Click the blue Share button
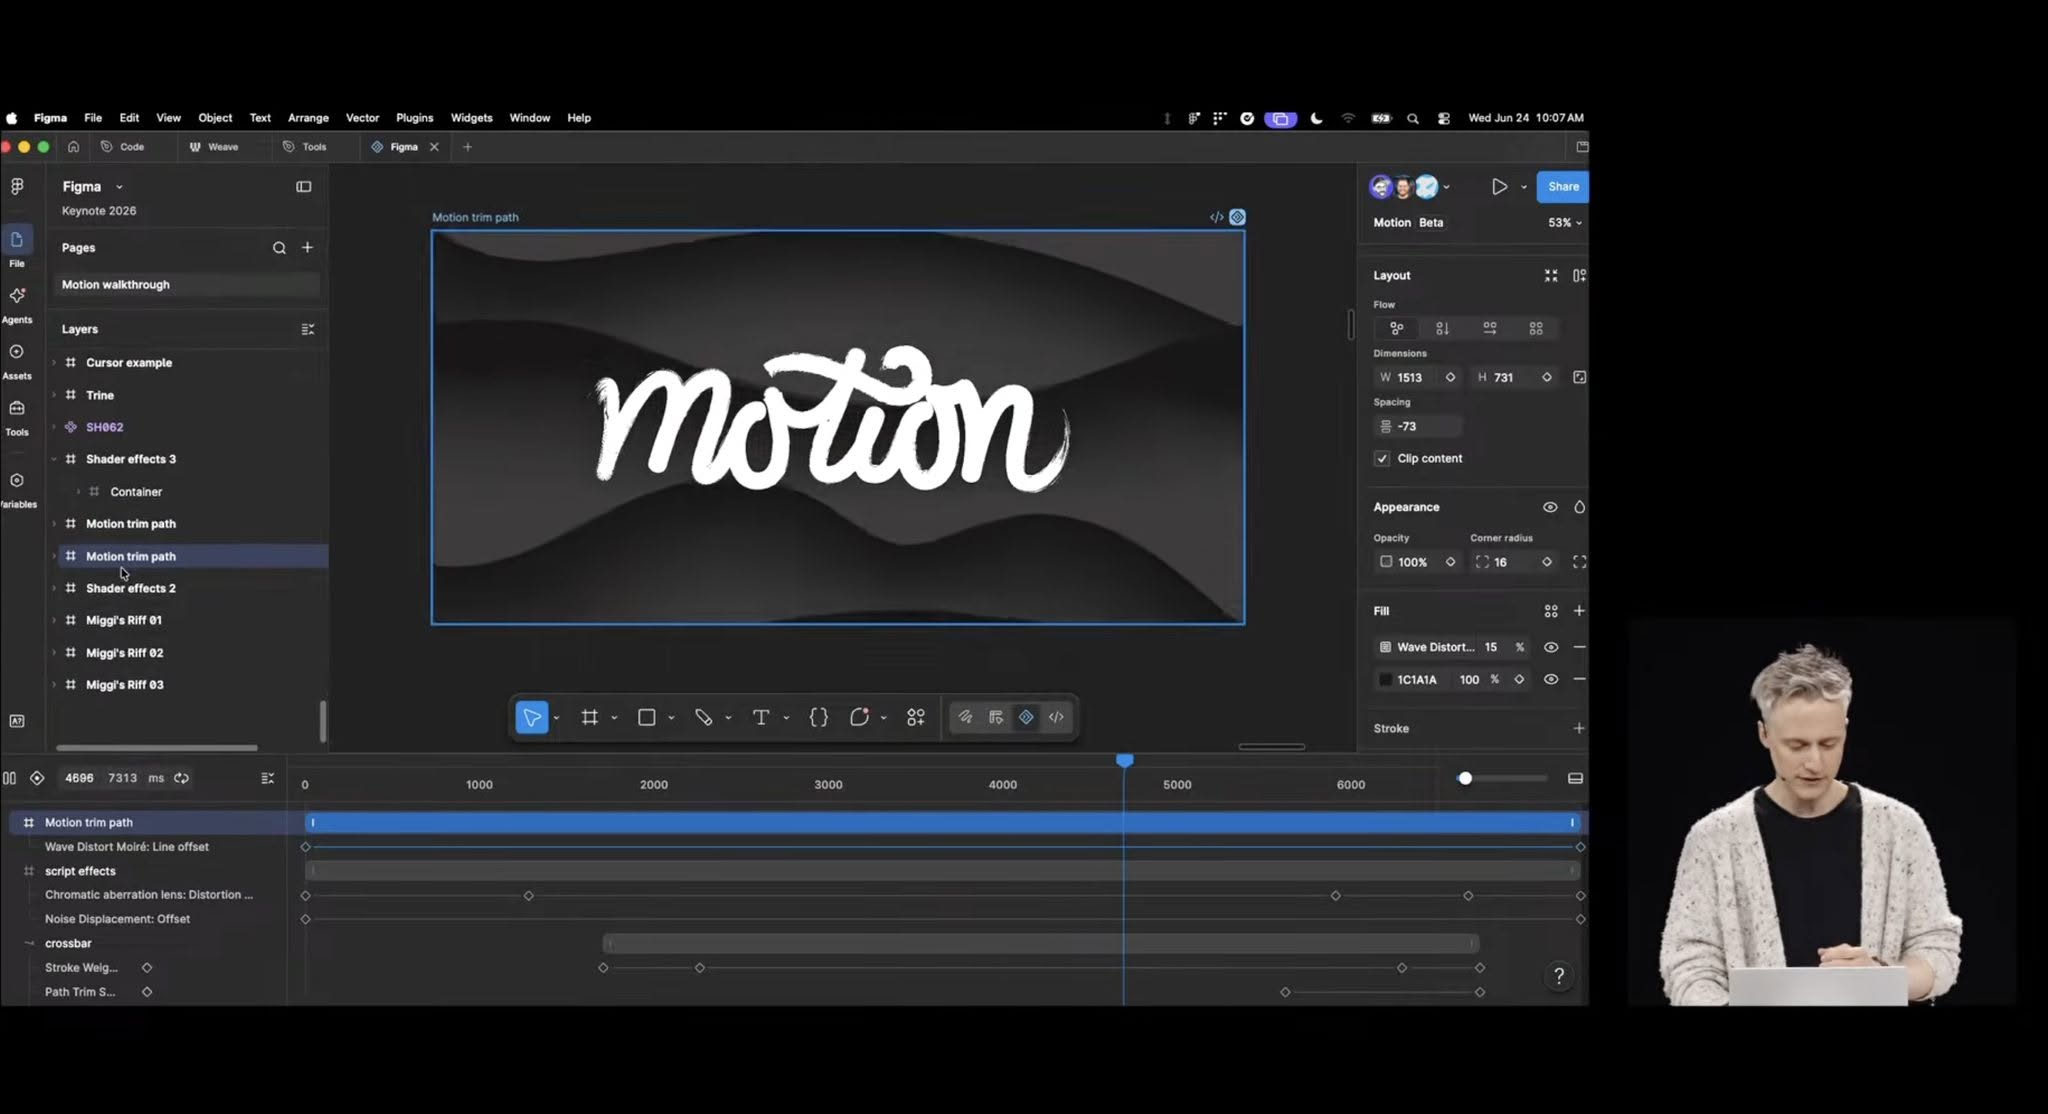The image size is (2048, 1114). pyautogui.click(x=1563, y=187)
